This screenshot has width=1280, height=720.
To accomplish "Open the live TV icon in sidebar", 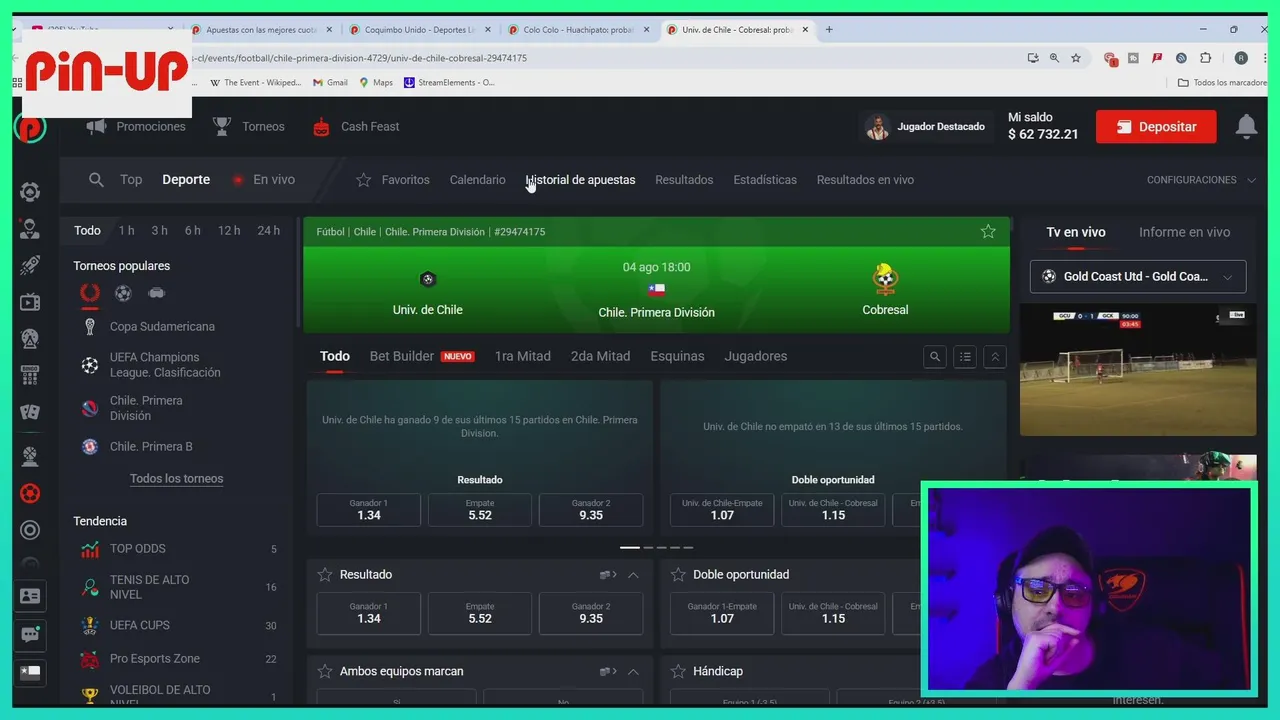I will (x=30, y=302).
